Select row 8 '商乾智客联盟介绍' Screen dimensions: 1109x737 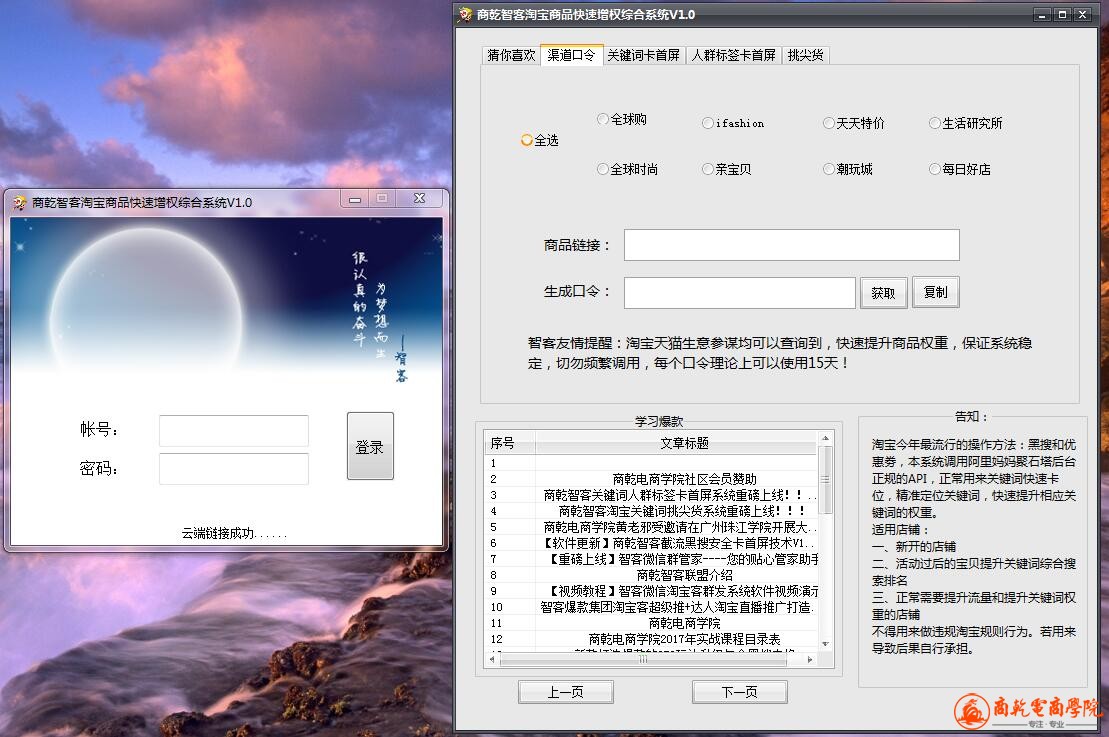coord(651,575)
